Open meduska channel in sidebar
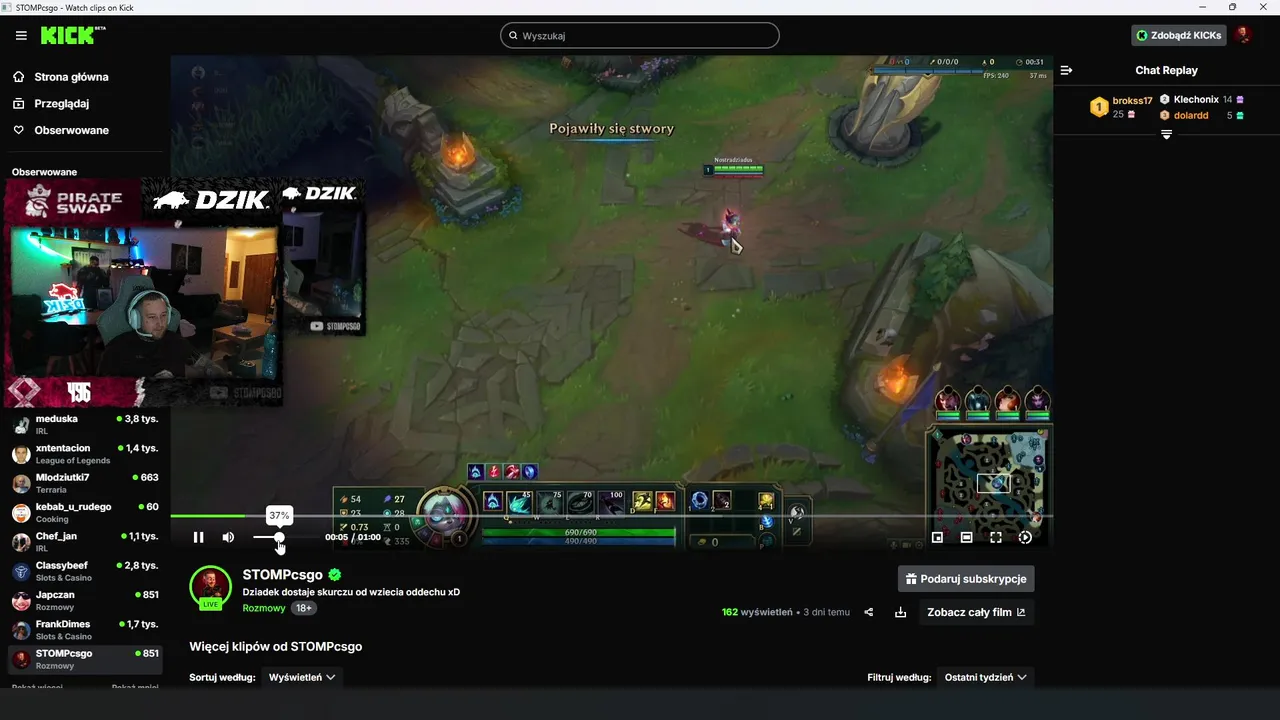This screenshot has height=720, width=1280. (x=85, y=424)
